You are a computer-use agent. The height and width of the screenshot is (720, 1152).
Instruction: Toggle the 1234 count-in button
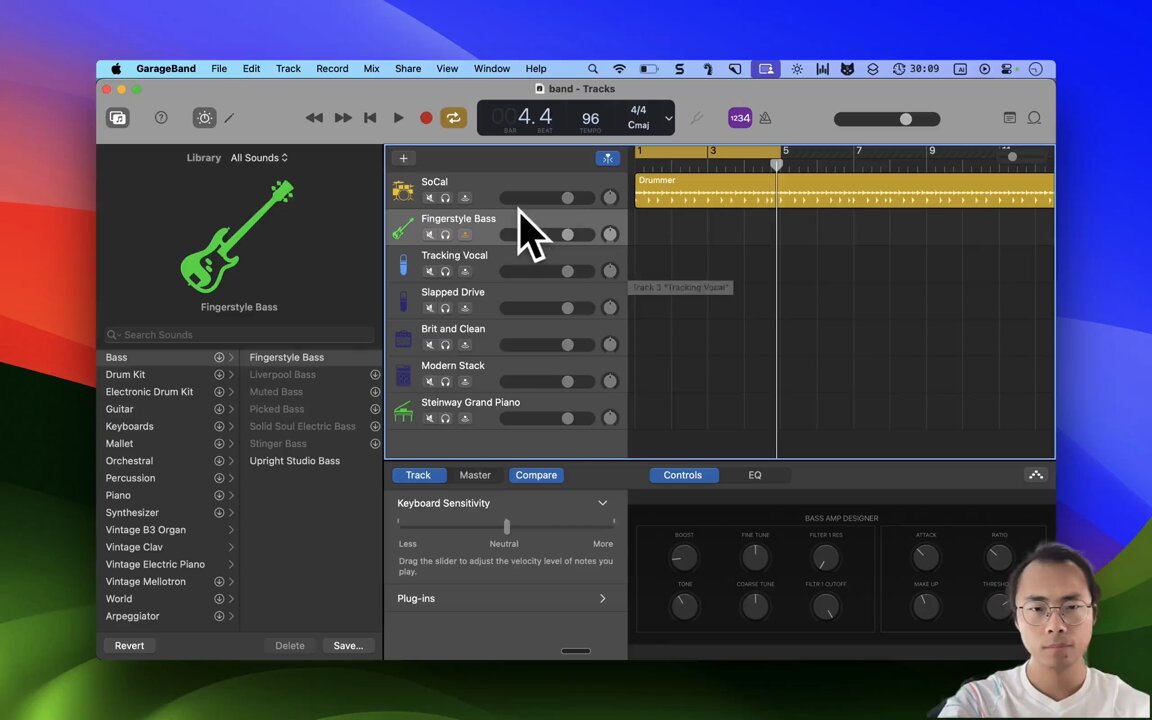739,118
